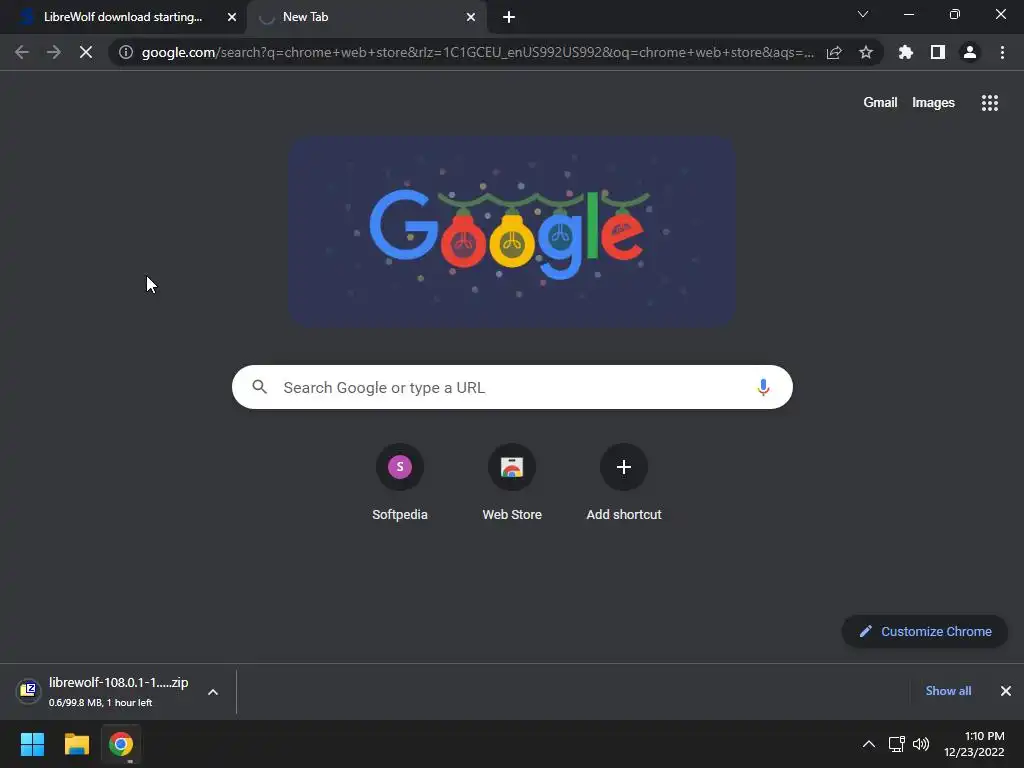The image size is (1024, 768).
Task: Open Gmail link
Action: click(880, 103)
